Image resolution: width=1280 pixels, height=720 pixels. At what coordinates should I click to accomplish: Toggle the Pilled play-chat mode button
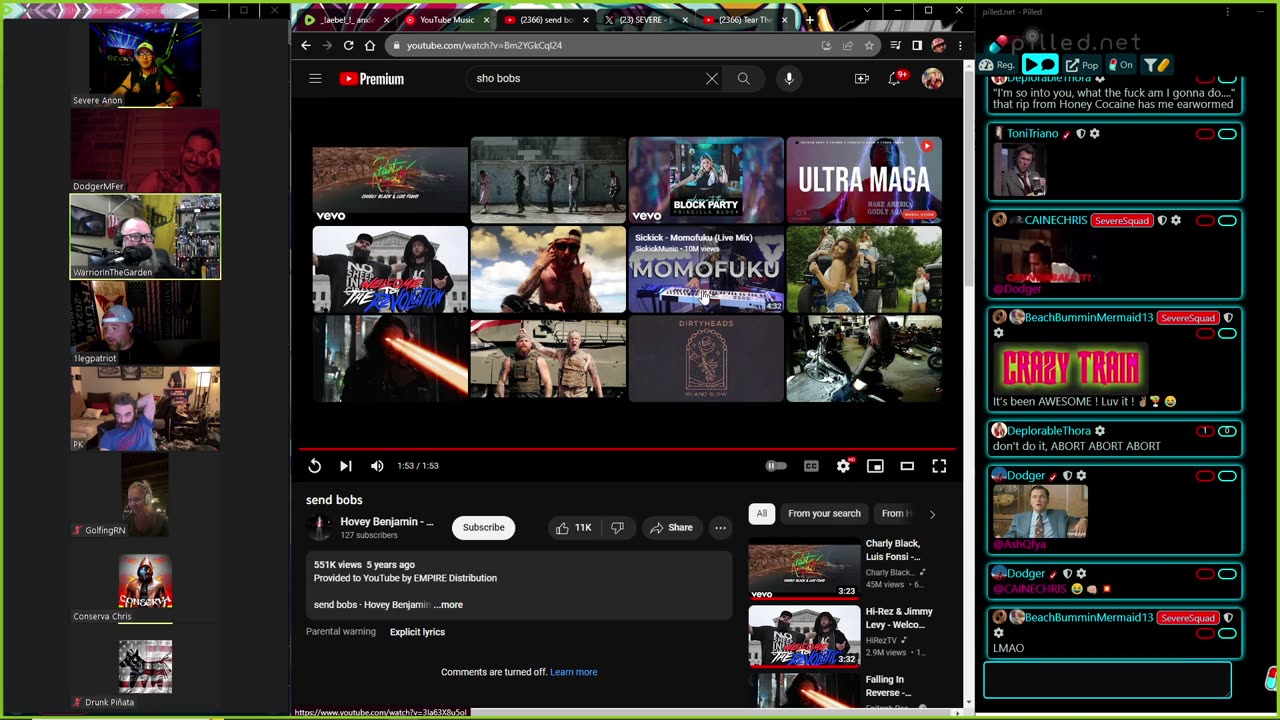pyautogui.click(x=1040, y=65)
